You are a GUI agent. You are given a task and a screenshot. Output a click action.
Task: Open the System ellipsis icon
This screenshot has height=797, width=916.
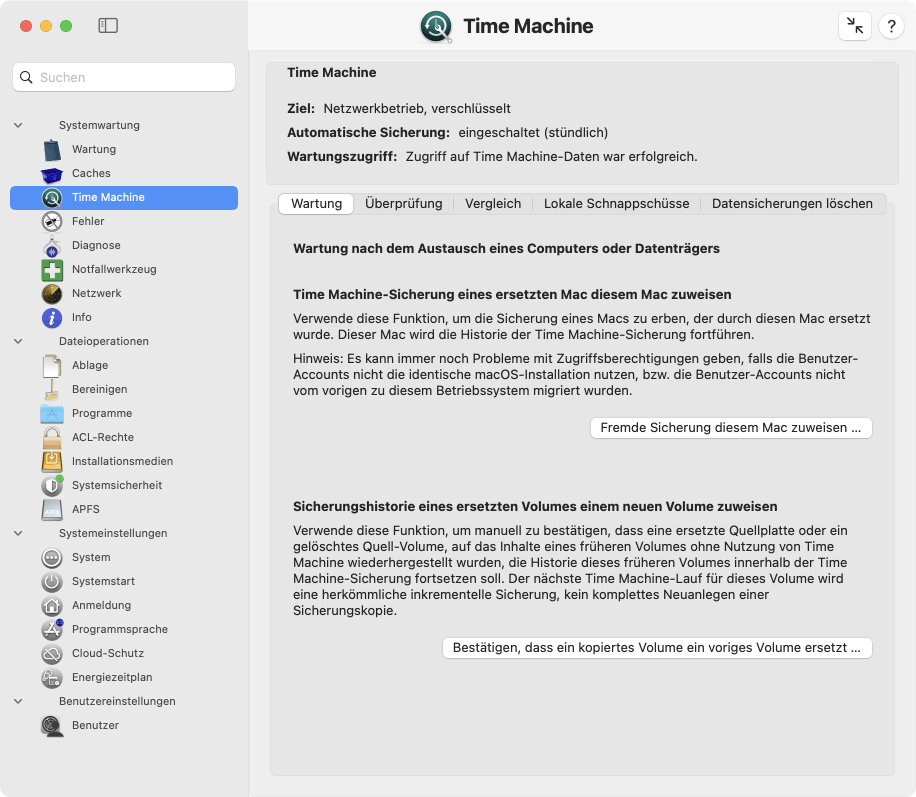(x=52, y=557)
